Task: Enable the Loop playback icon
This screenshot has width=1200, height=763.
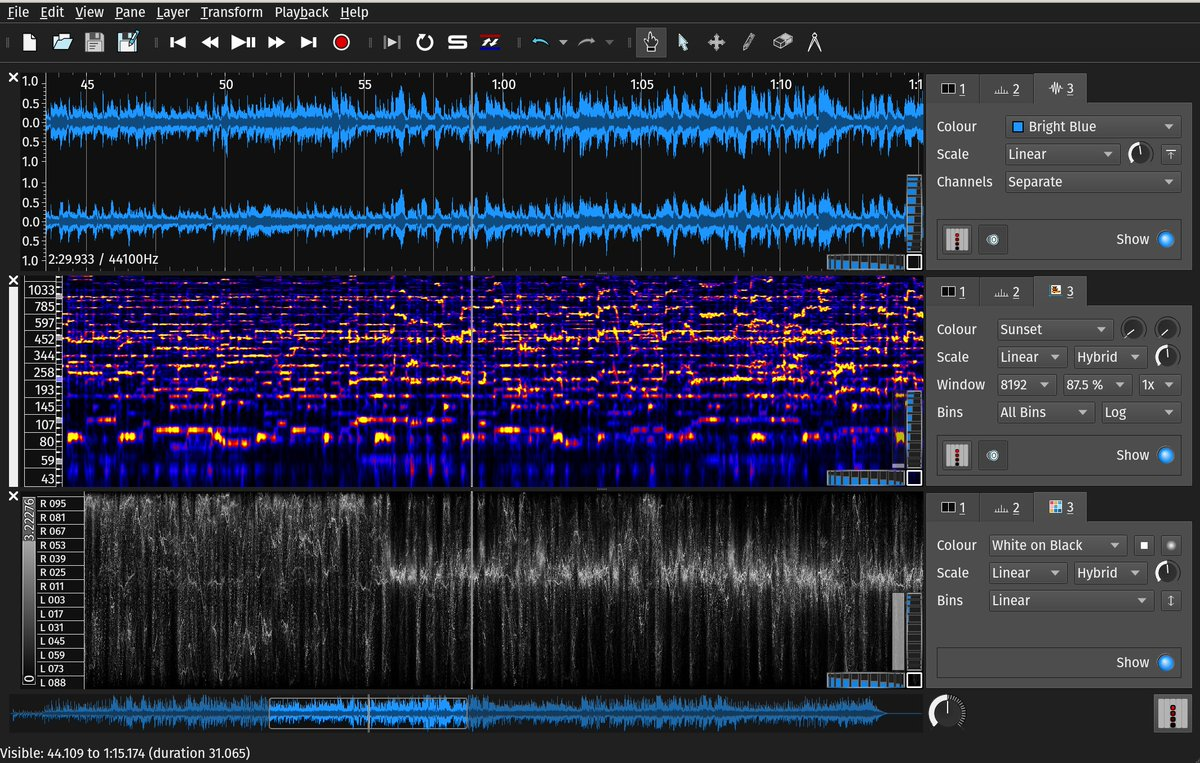Action: click(x=425, y=42)
